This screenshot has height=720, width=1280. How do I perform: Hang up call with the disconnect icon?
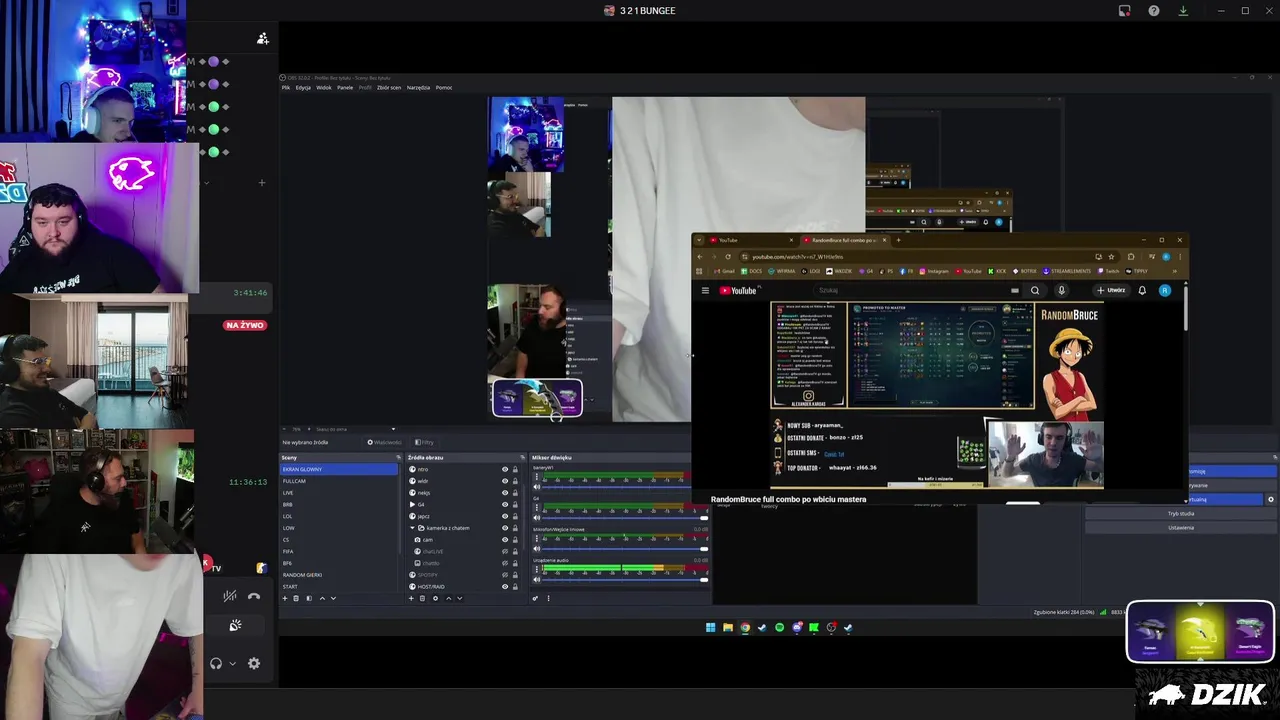(254, 596)
